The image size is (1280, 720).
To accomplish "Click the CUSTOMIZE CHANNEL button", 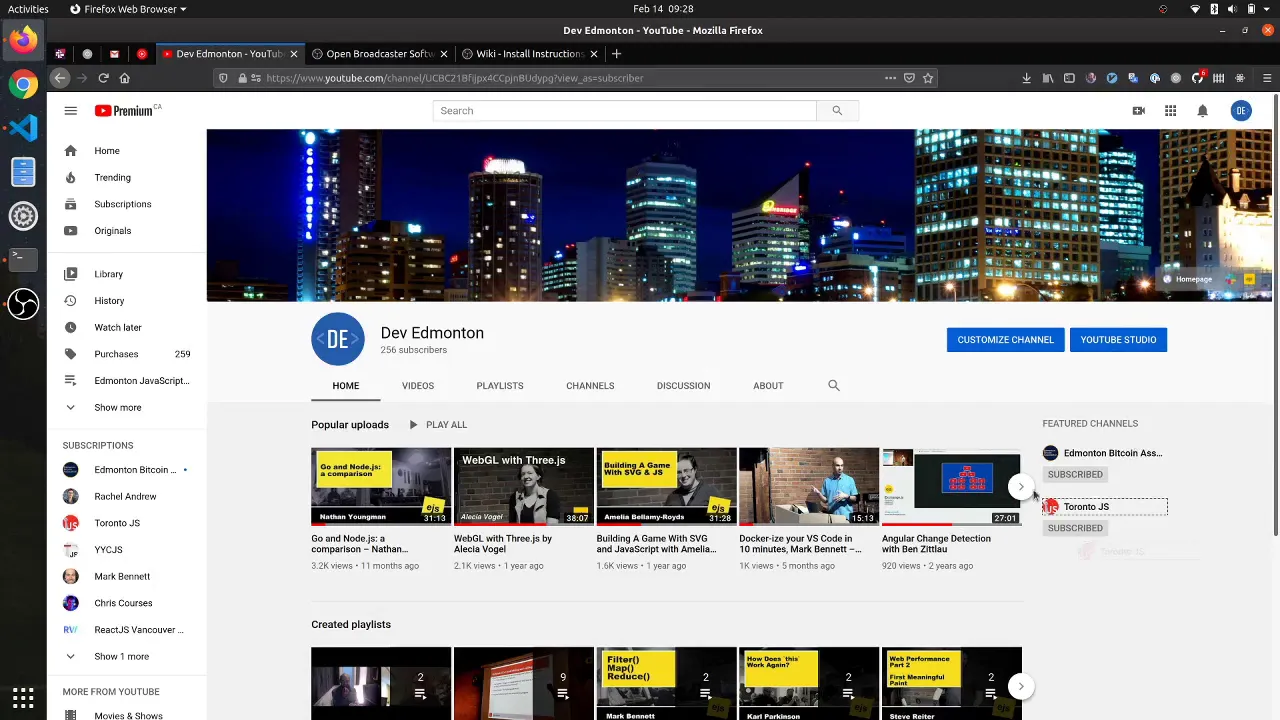I will click(1006, 340).
